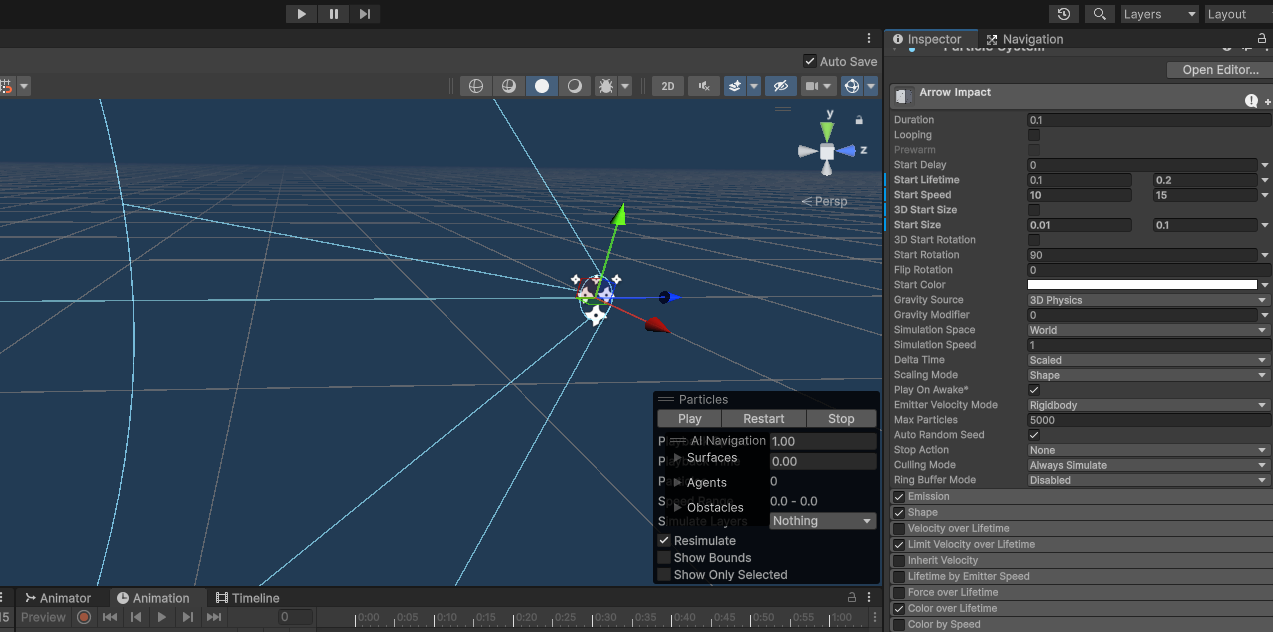Select wireframe draw mode icon

pos(476,86)
